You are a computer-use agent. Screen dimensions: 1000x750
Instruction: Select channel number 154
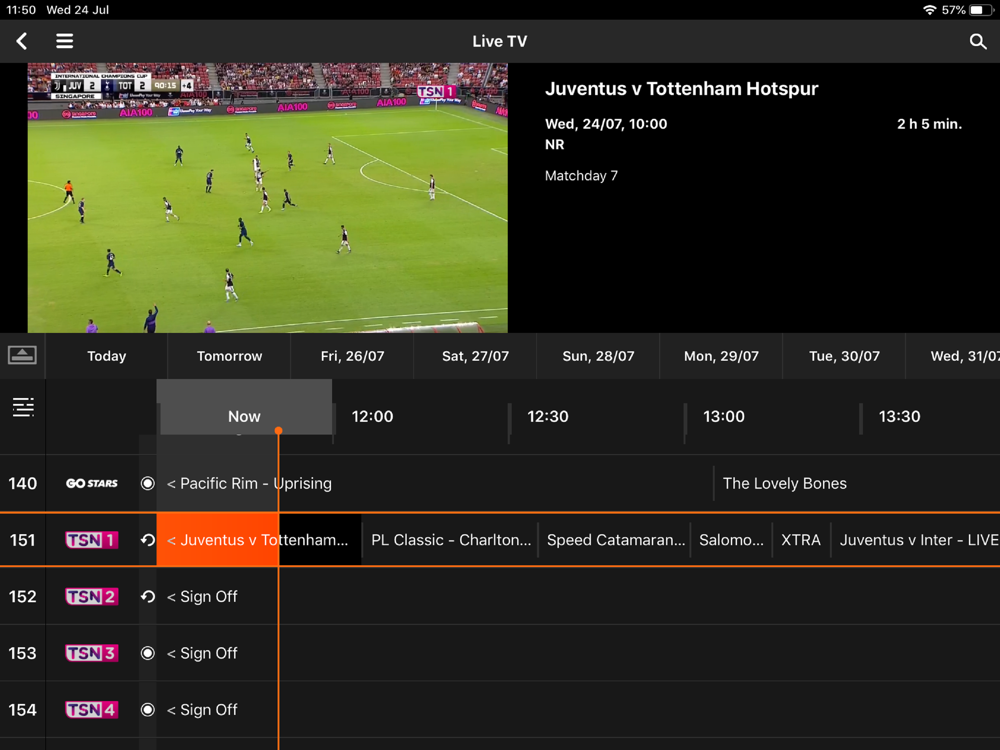[x=22, y=710]
